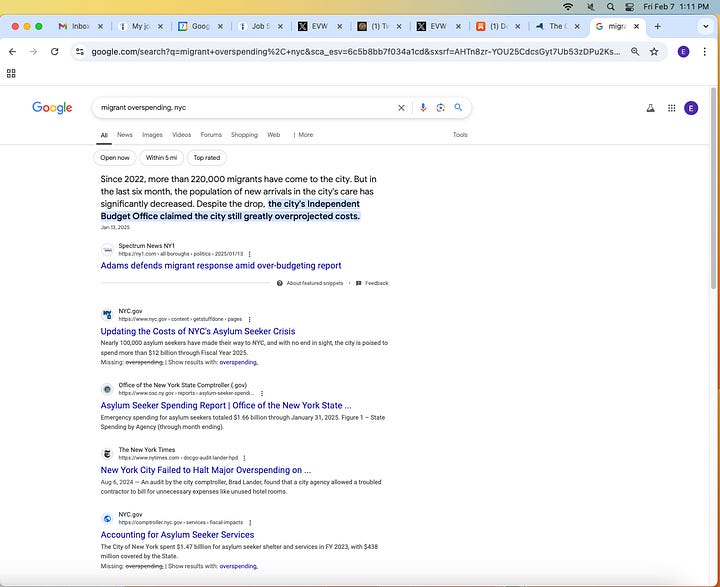Screen dimensions: 720x587
Task: Open Asylum Seeker Spending Report link
Action: click(226, 405)
